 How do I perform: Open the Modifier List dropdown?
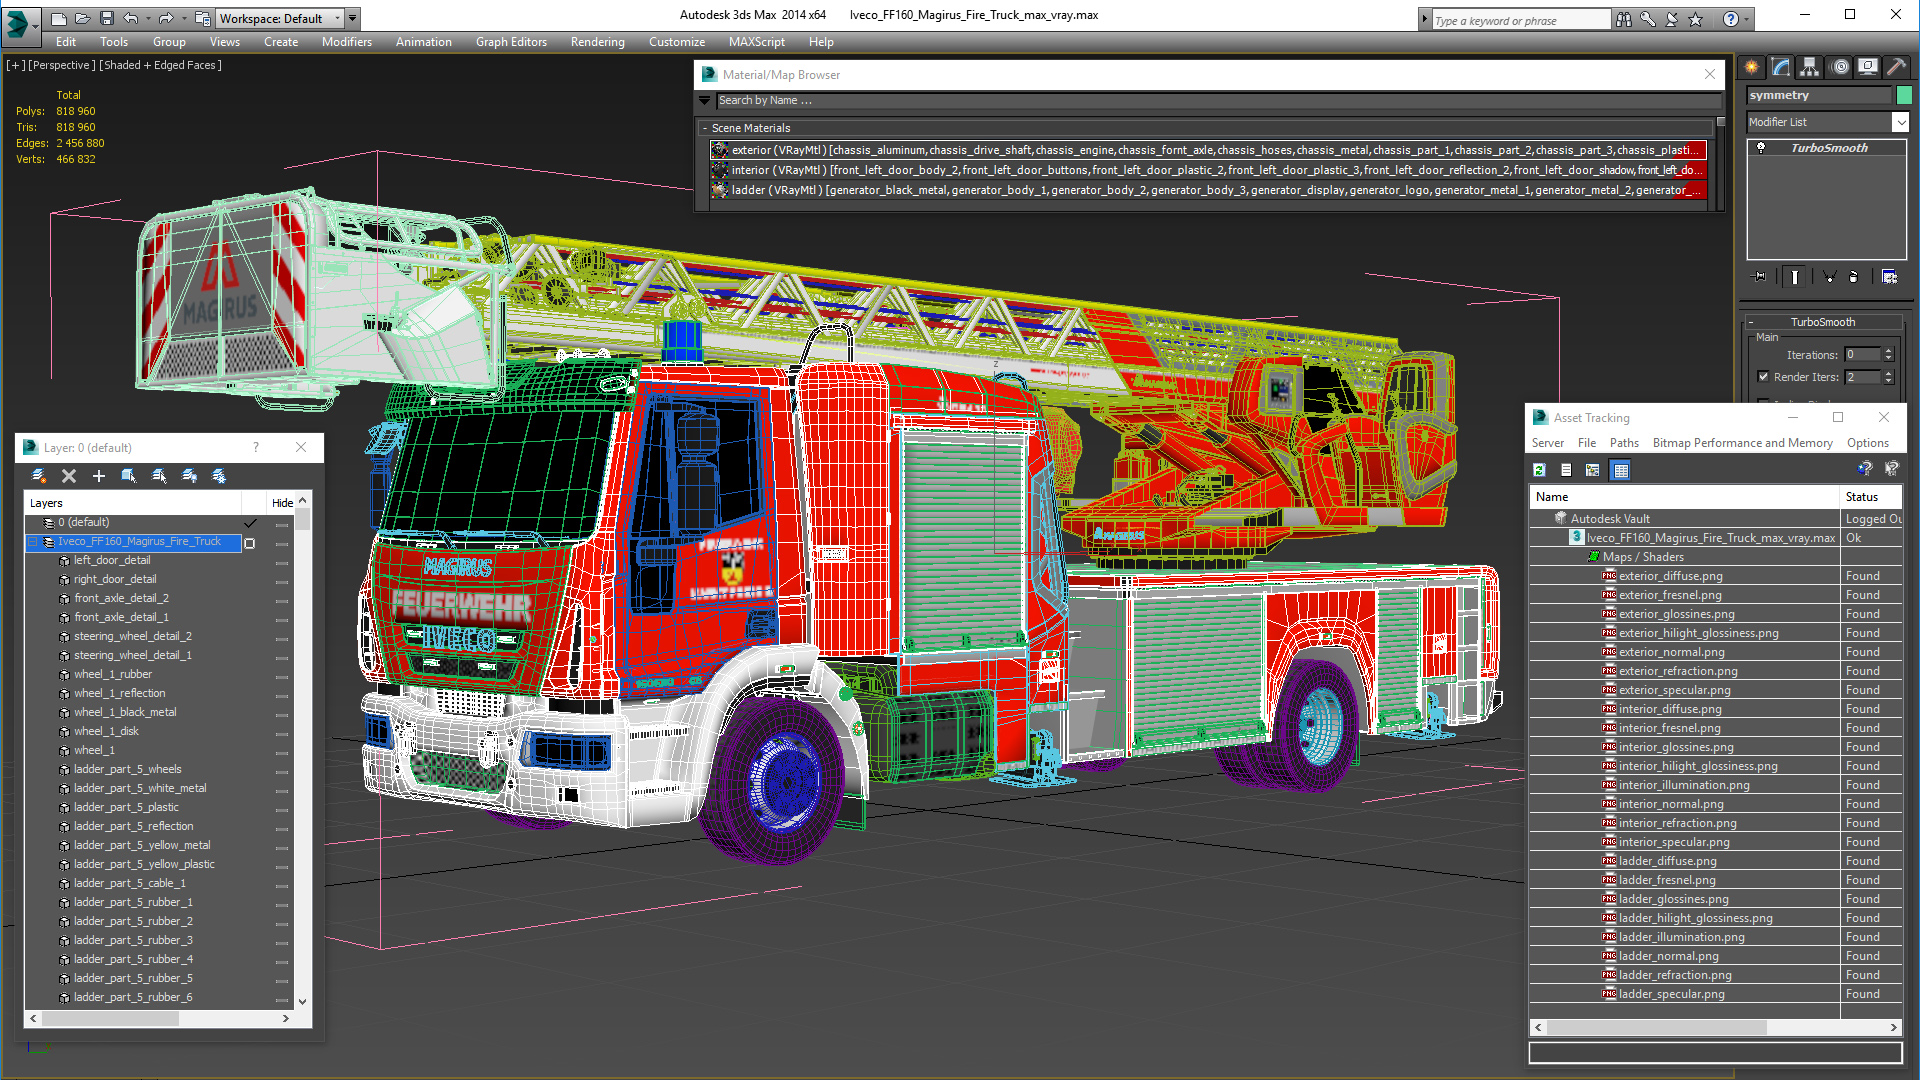pyautogui.click(x=1901, y=122)
